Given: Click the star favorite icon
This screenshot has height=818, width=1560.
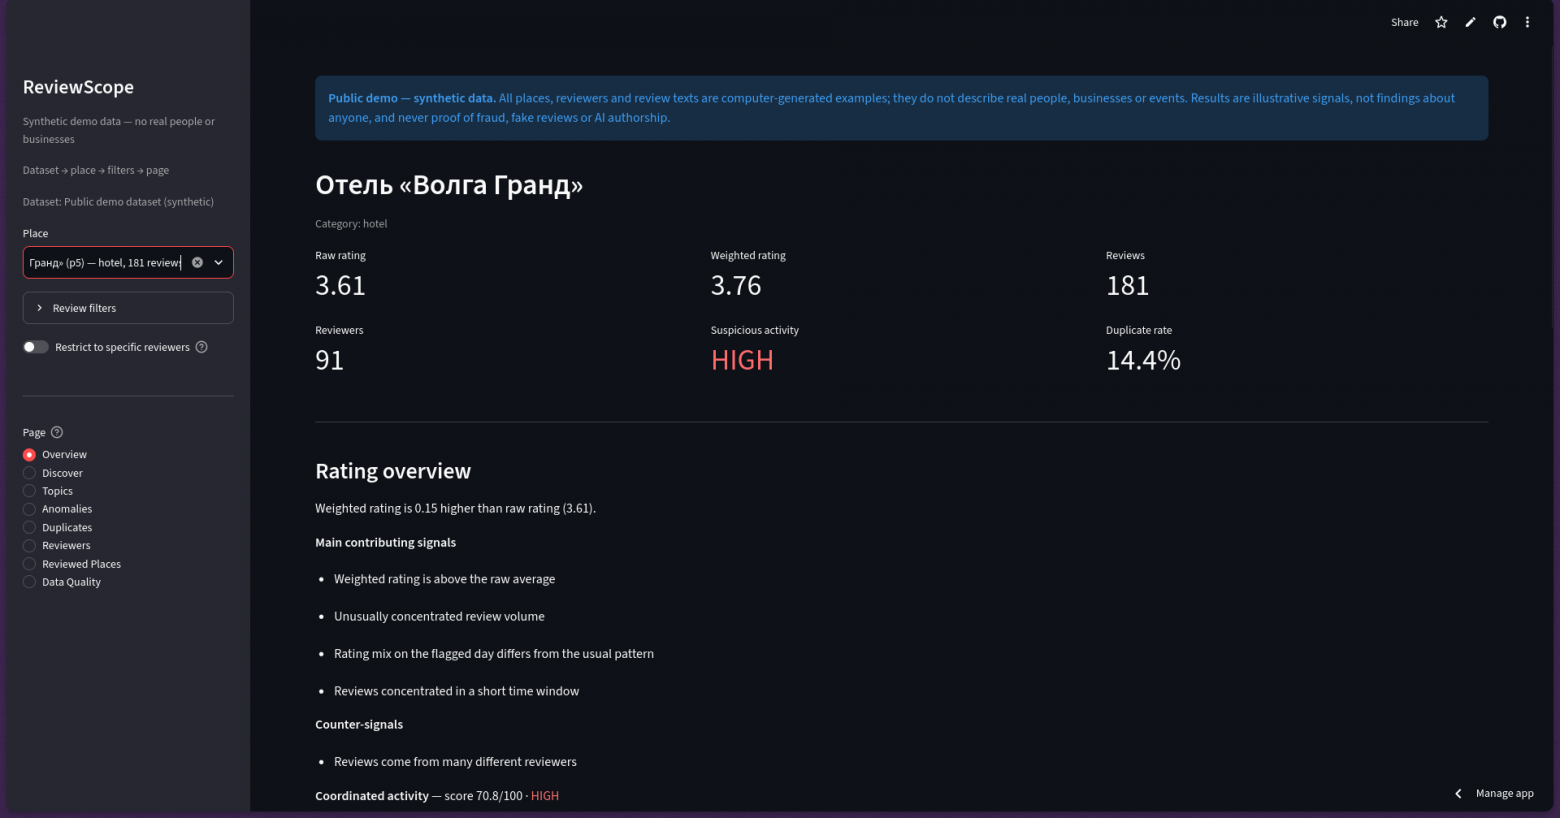Looking at the screenshot, I should [x=1441, y=22].
